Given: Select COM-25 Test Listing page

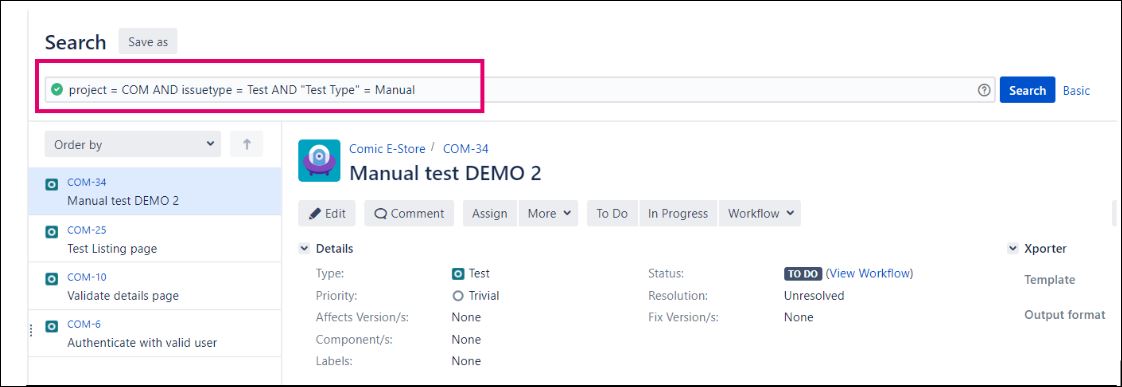Looking at the screenshot, I should click(x=155, y=239).
